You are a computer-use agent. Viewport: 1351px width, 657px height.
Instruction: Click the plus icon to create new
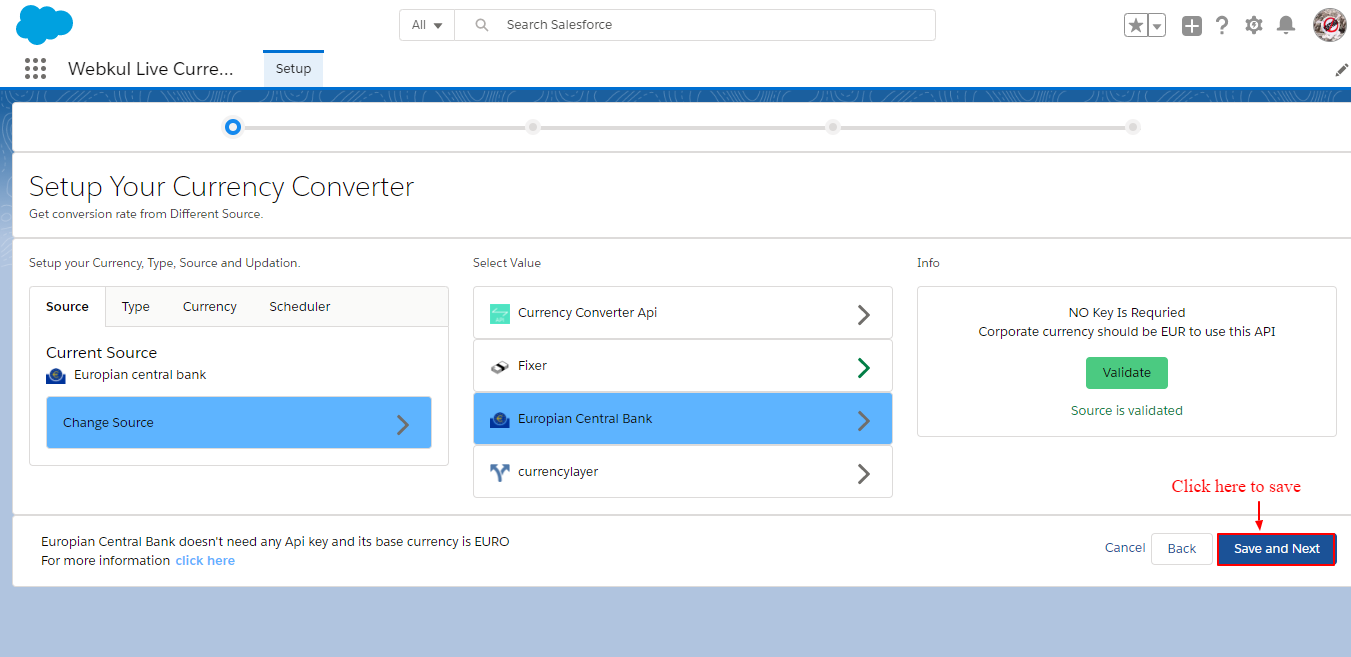1191,25
